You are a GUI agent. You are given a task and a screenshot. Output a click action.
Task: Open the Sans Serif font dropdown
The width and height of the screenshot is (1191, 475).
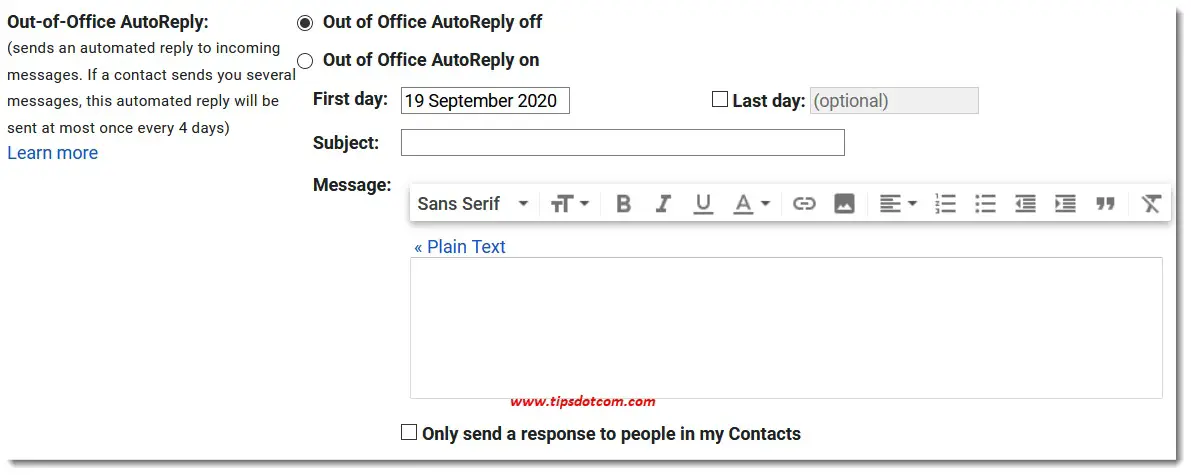pyautogui.click(x=472, y=204)
